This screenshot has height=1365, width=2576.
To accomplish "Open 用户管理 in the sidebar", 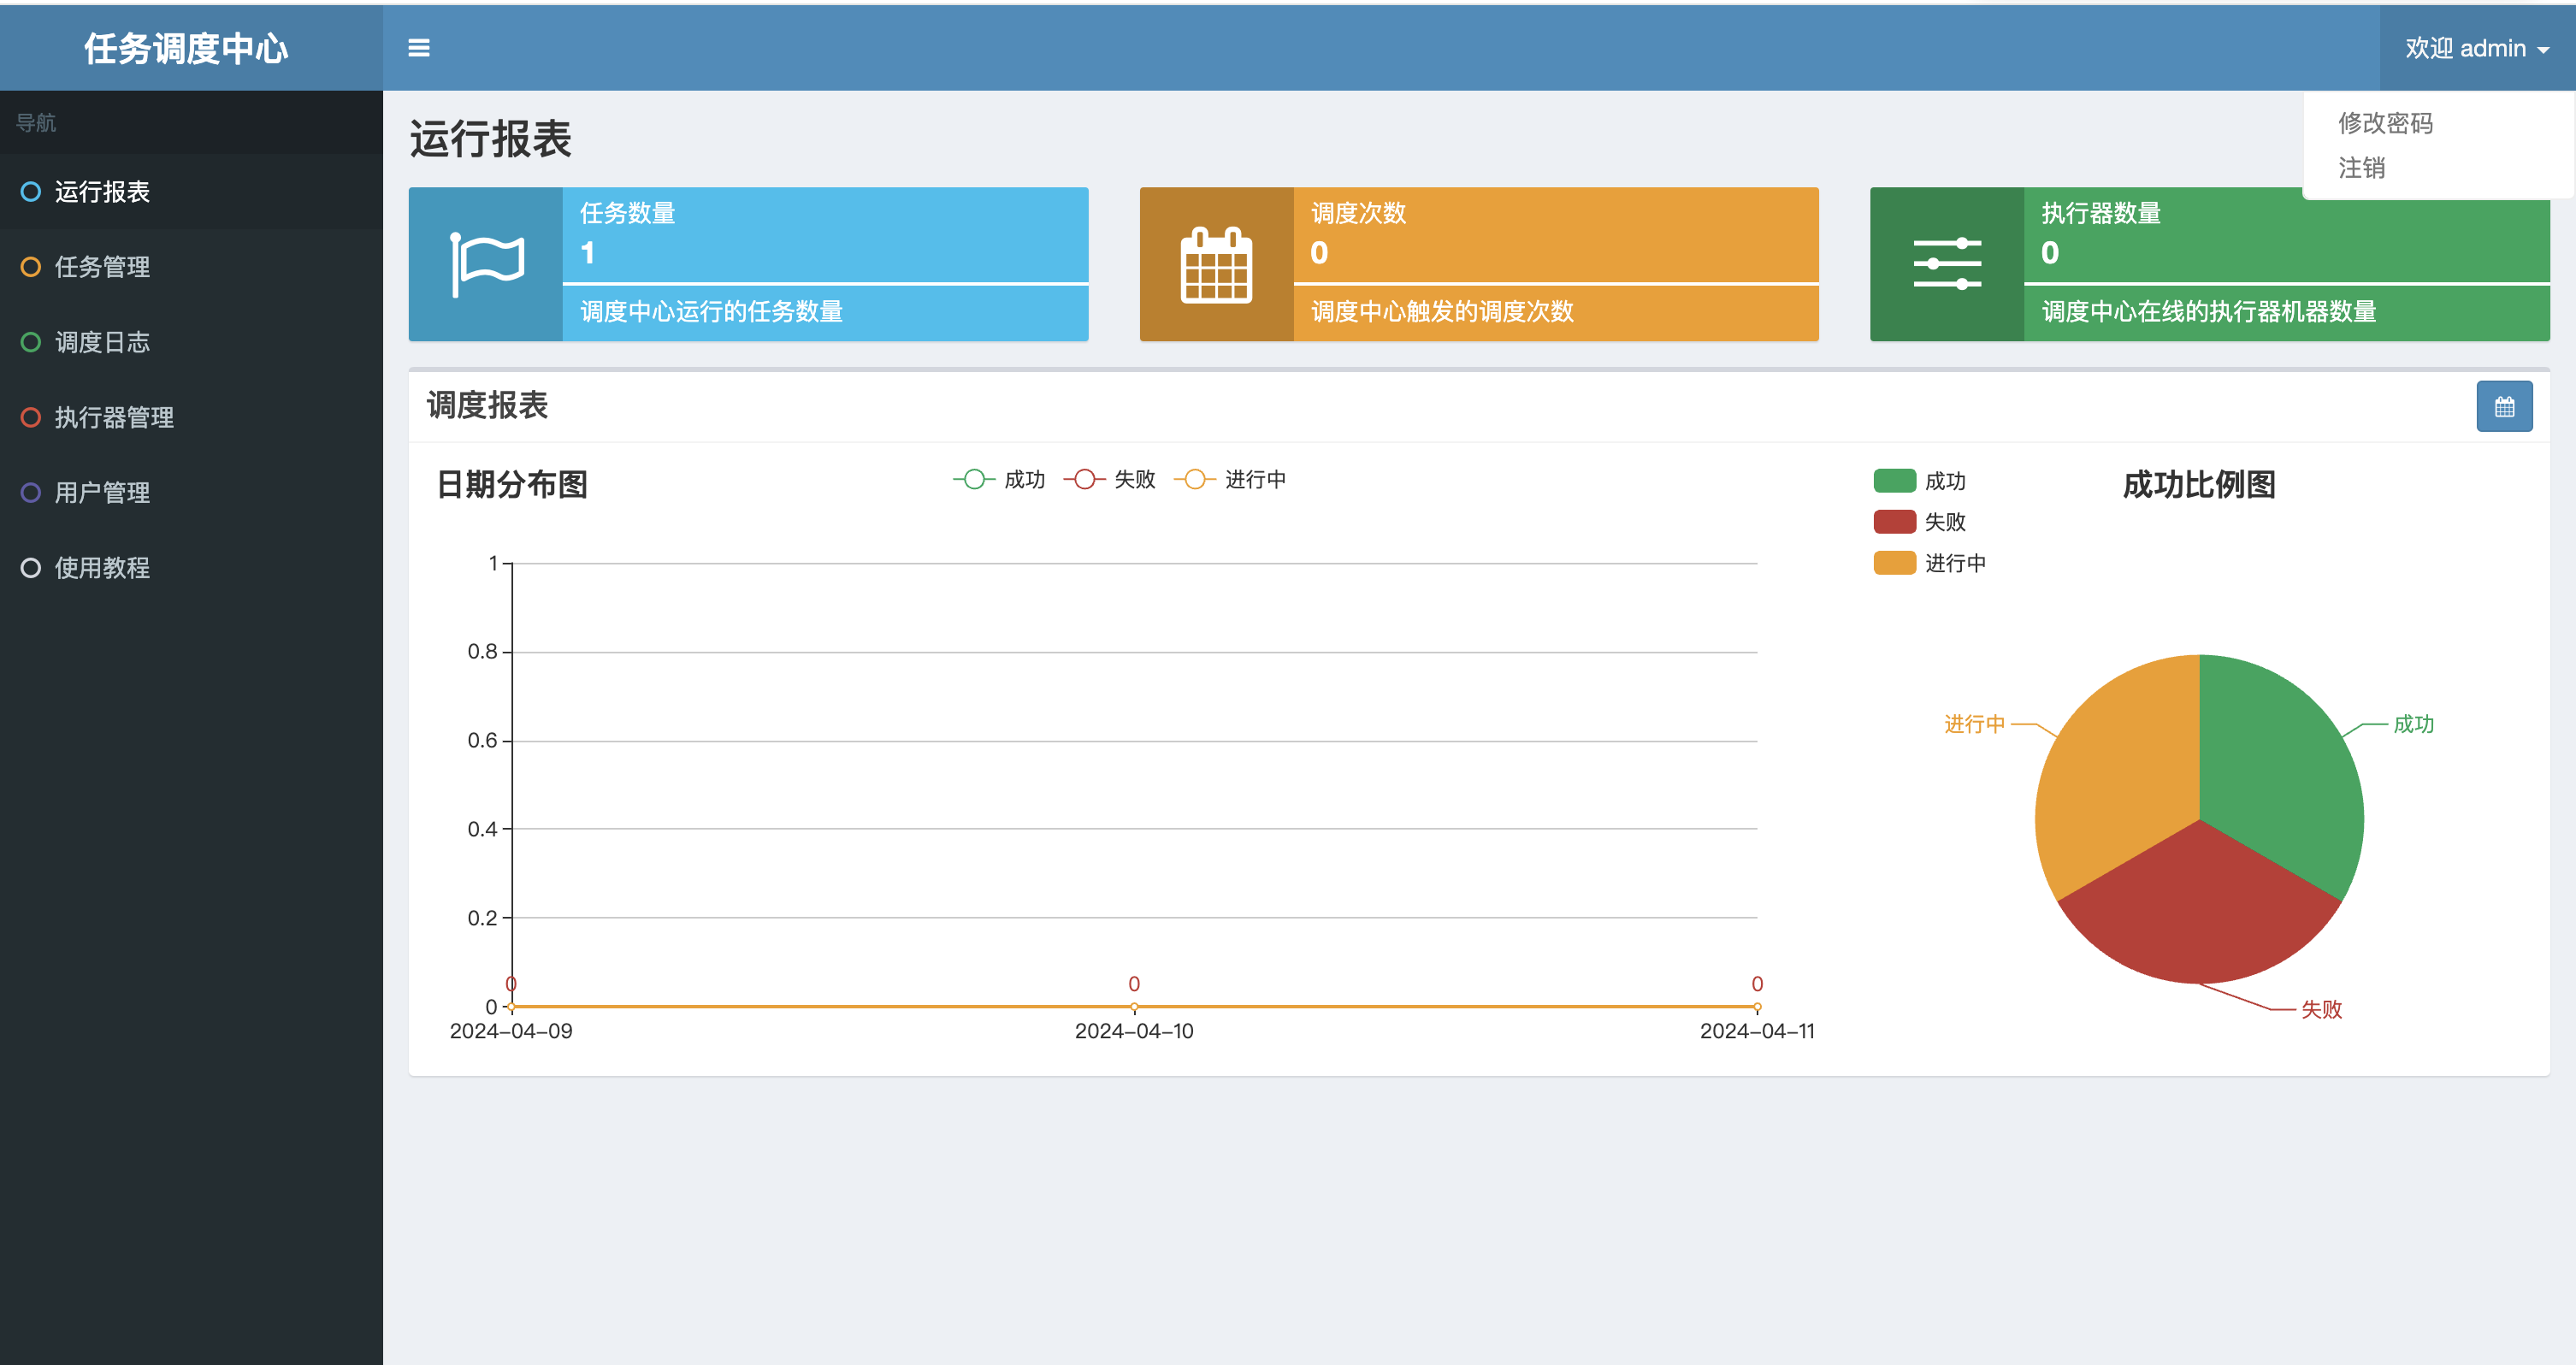I will [x=191, y=492].
